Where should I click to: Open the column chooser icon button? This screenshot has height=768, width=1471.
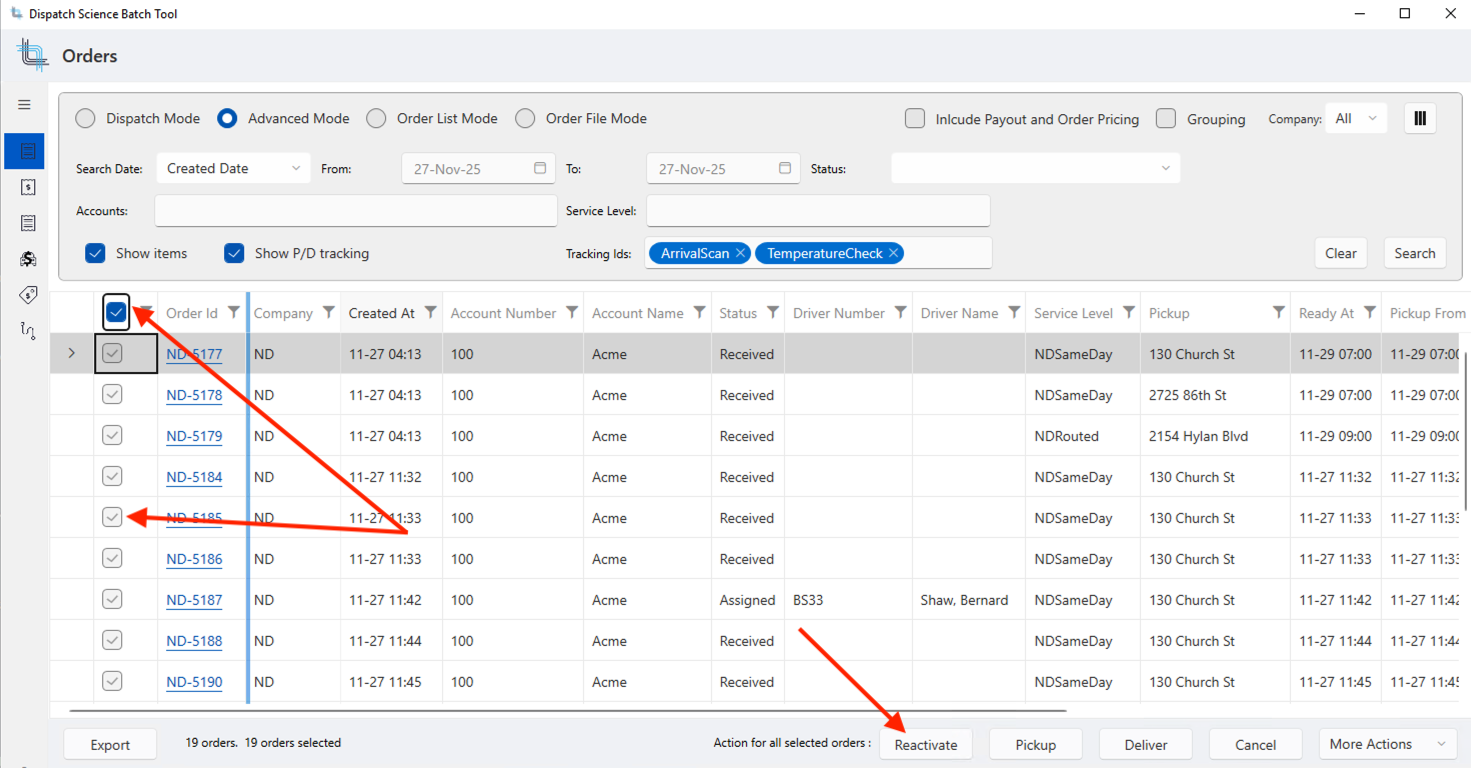click(1420, 118)
